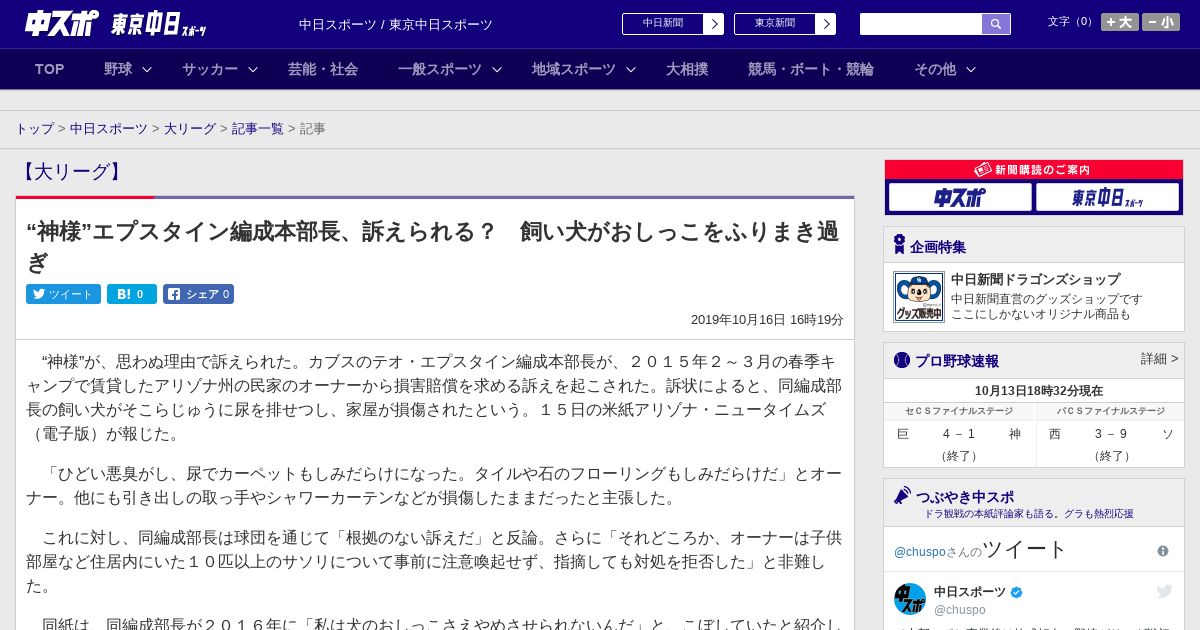Expand the 一般スポーツ menu dropdown
Viewport: 1200px width, 630px height.
point(450,69)
